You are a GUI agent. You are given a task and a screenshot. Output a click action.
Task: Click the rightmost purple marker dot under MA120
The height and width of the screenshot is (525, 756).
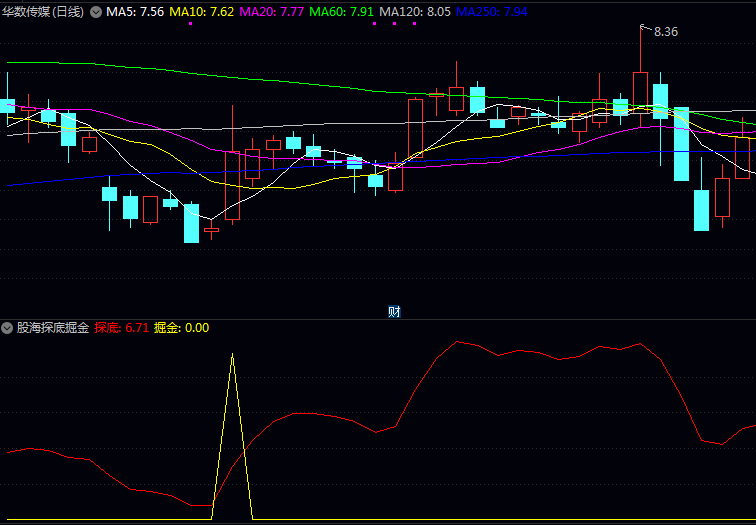pos(411,24)
